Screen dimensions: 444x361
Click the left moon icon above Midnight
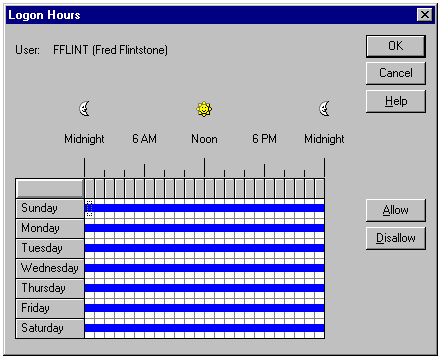pyautogui.click(x=84, y=109)
